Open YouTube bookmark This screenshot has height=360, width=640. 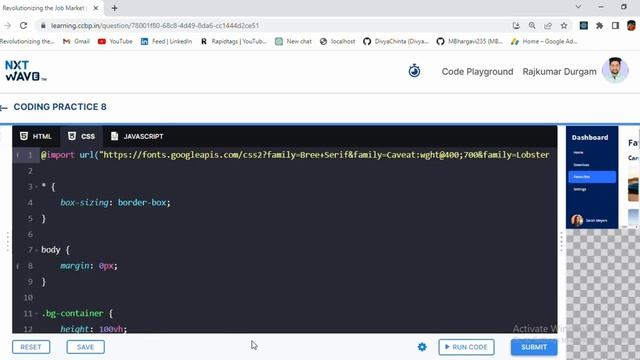click(x=115, y=41)
